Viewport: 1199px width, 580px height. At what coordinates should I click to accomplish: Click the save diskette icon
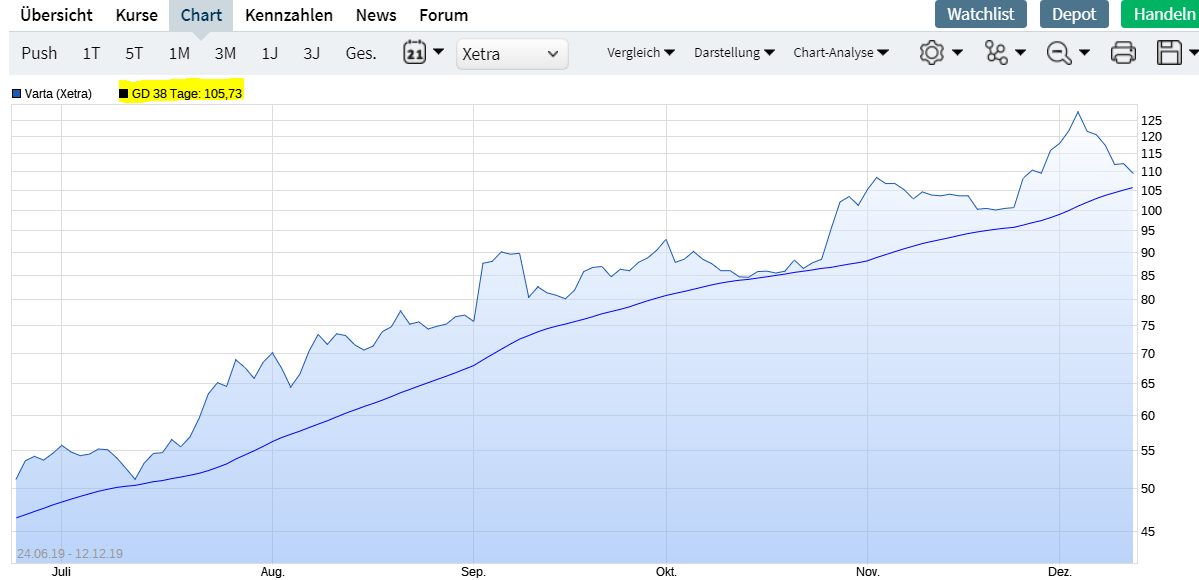point(1168,53)
